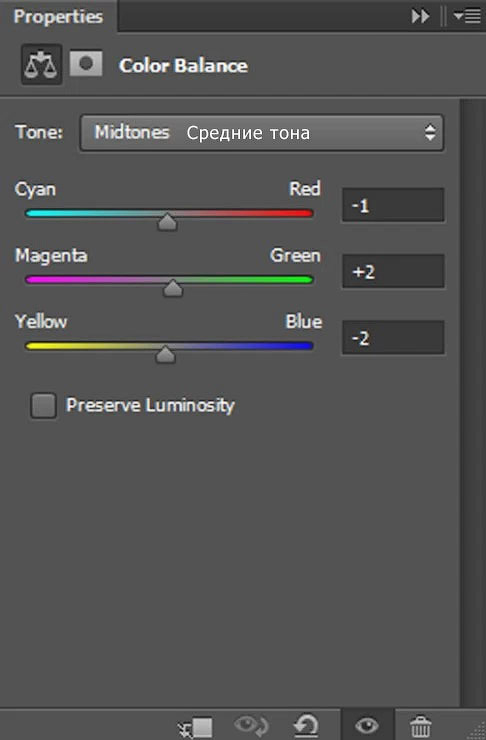The height and width of the screenshot is (740, 486).
Task: Click the Cyan-Red slider handle
Action: tap(168, 221)
